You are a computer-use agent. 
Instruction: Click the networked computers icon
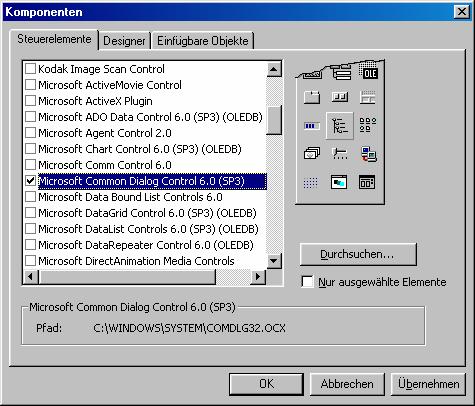(x=368, y=154)
